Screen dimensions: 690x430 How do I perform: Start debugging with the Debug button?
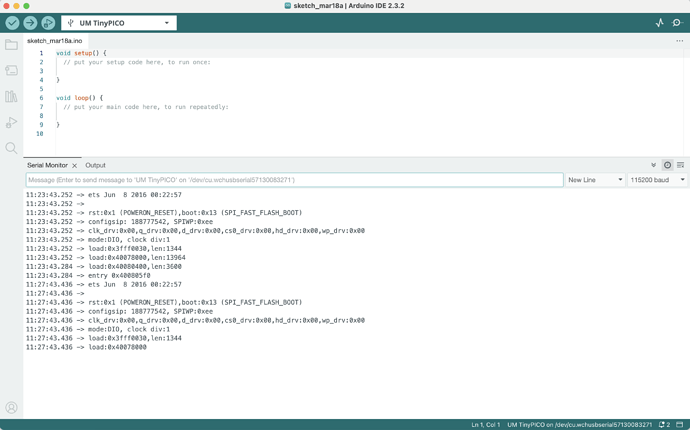[x=48, y=23]
